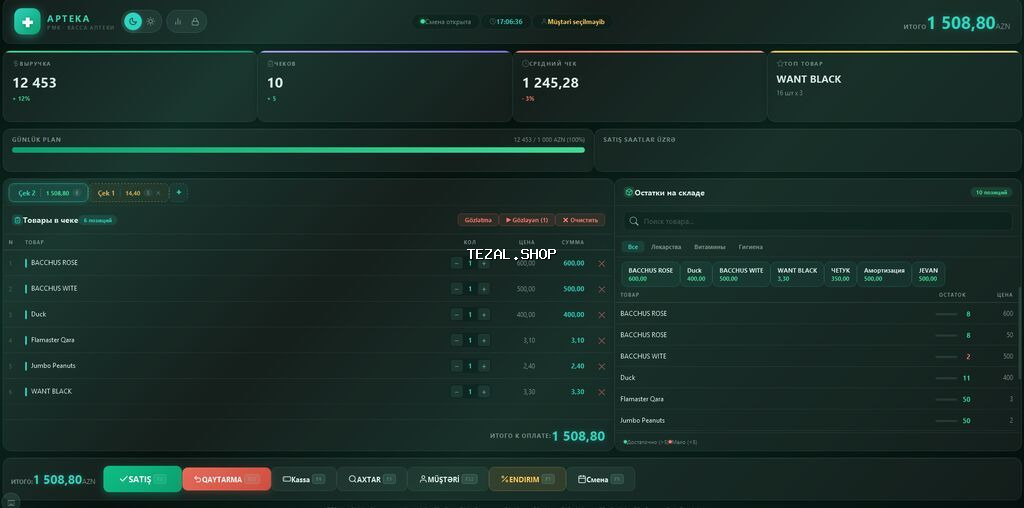Click the stock list vertical scrollbar

click(1018, 333)
